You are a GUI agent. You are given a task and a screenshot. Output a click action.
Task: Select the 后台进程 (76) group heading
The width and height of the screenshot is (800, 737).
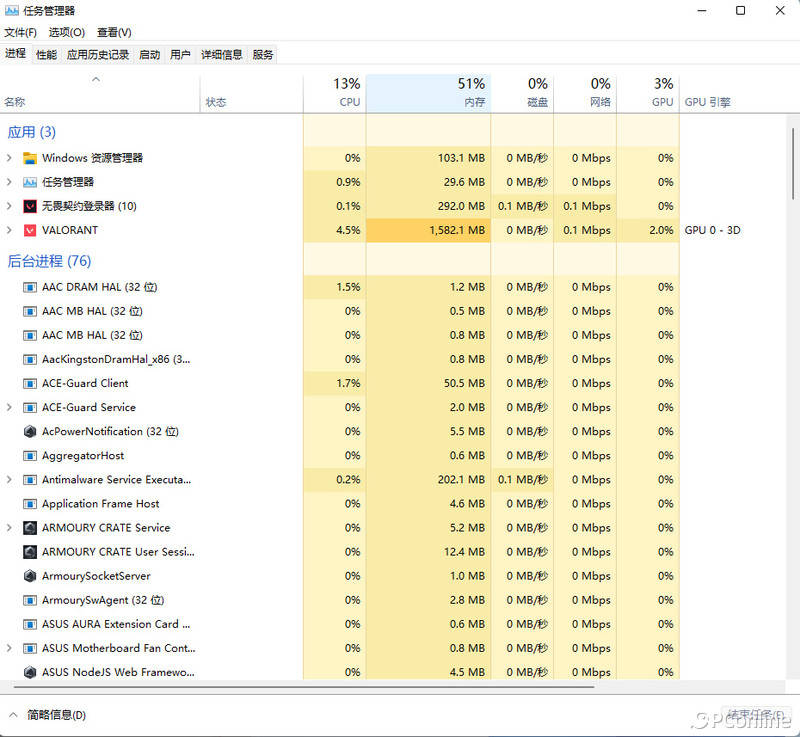(x=49, y=262)
